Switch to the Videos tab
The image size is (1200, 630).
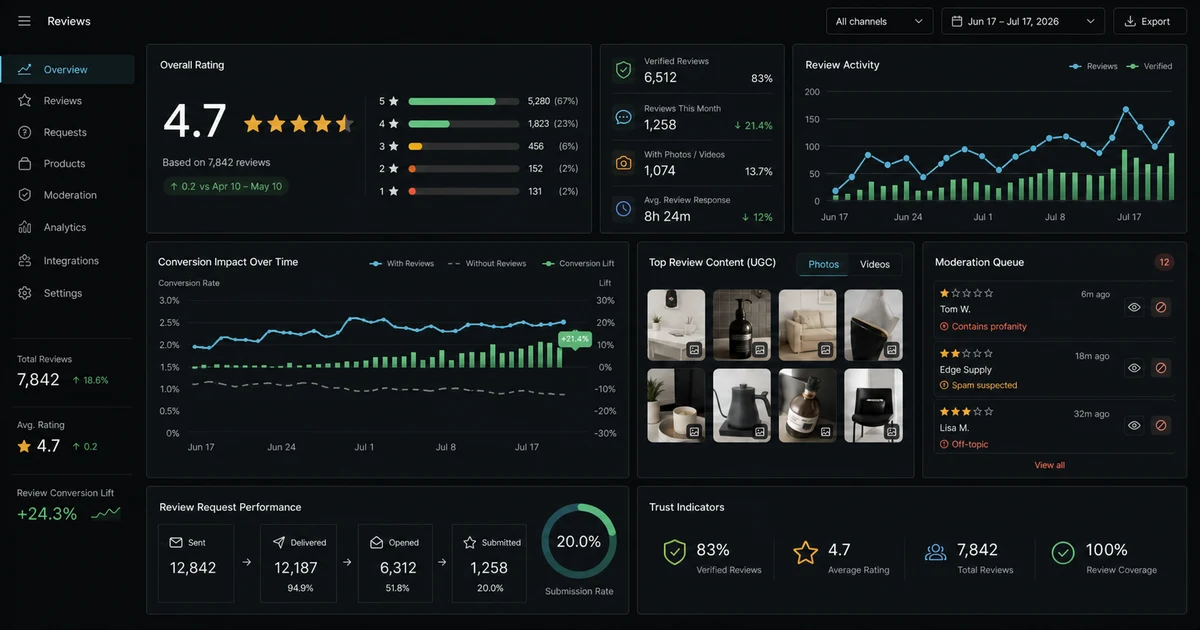[875, 264]
